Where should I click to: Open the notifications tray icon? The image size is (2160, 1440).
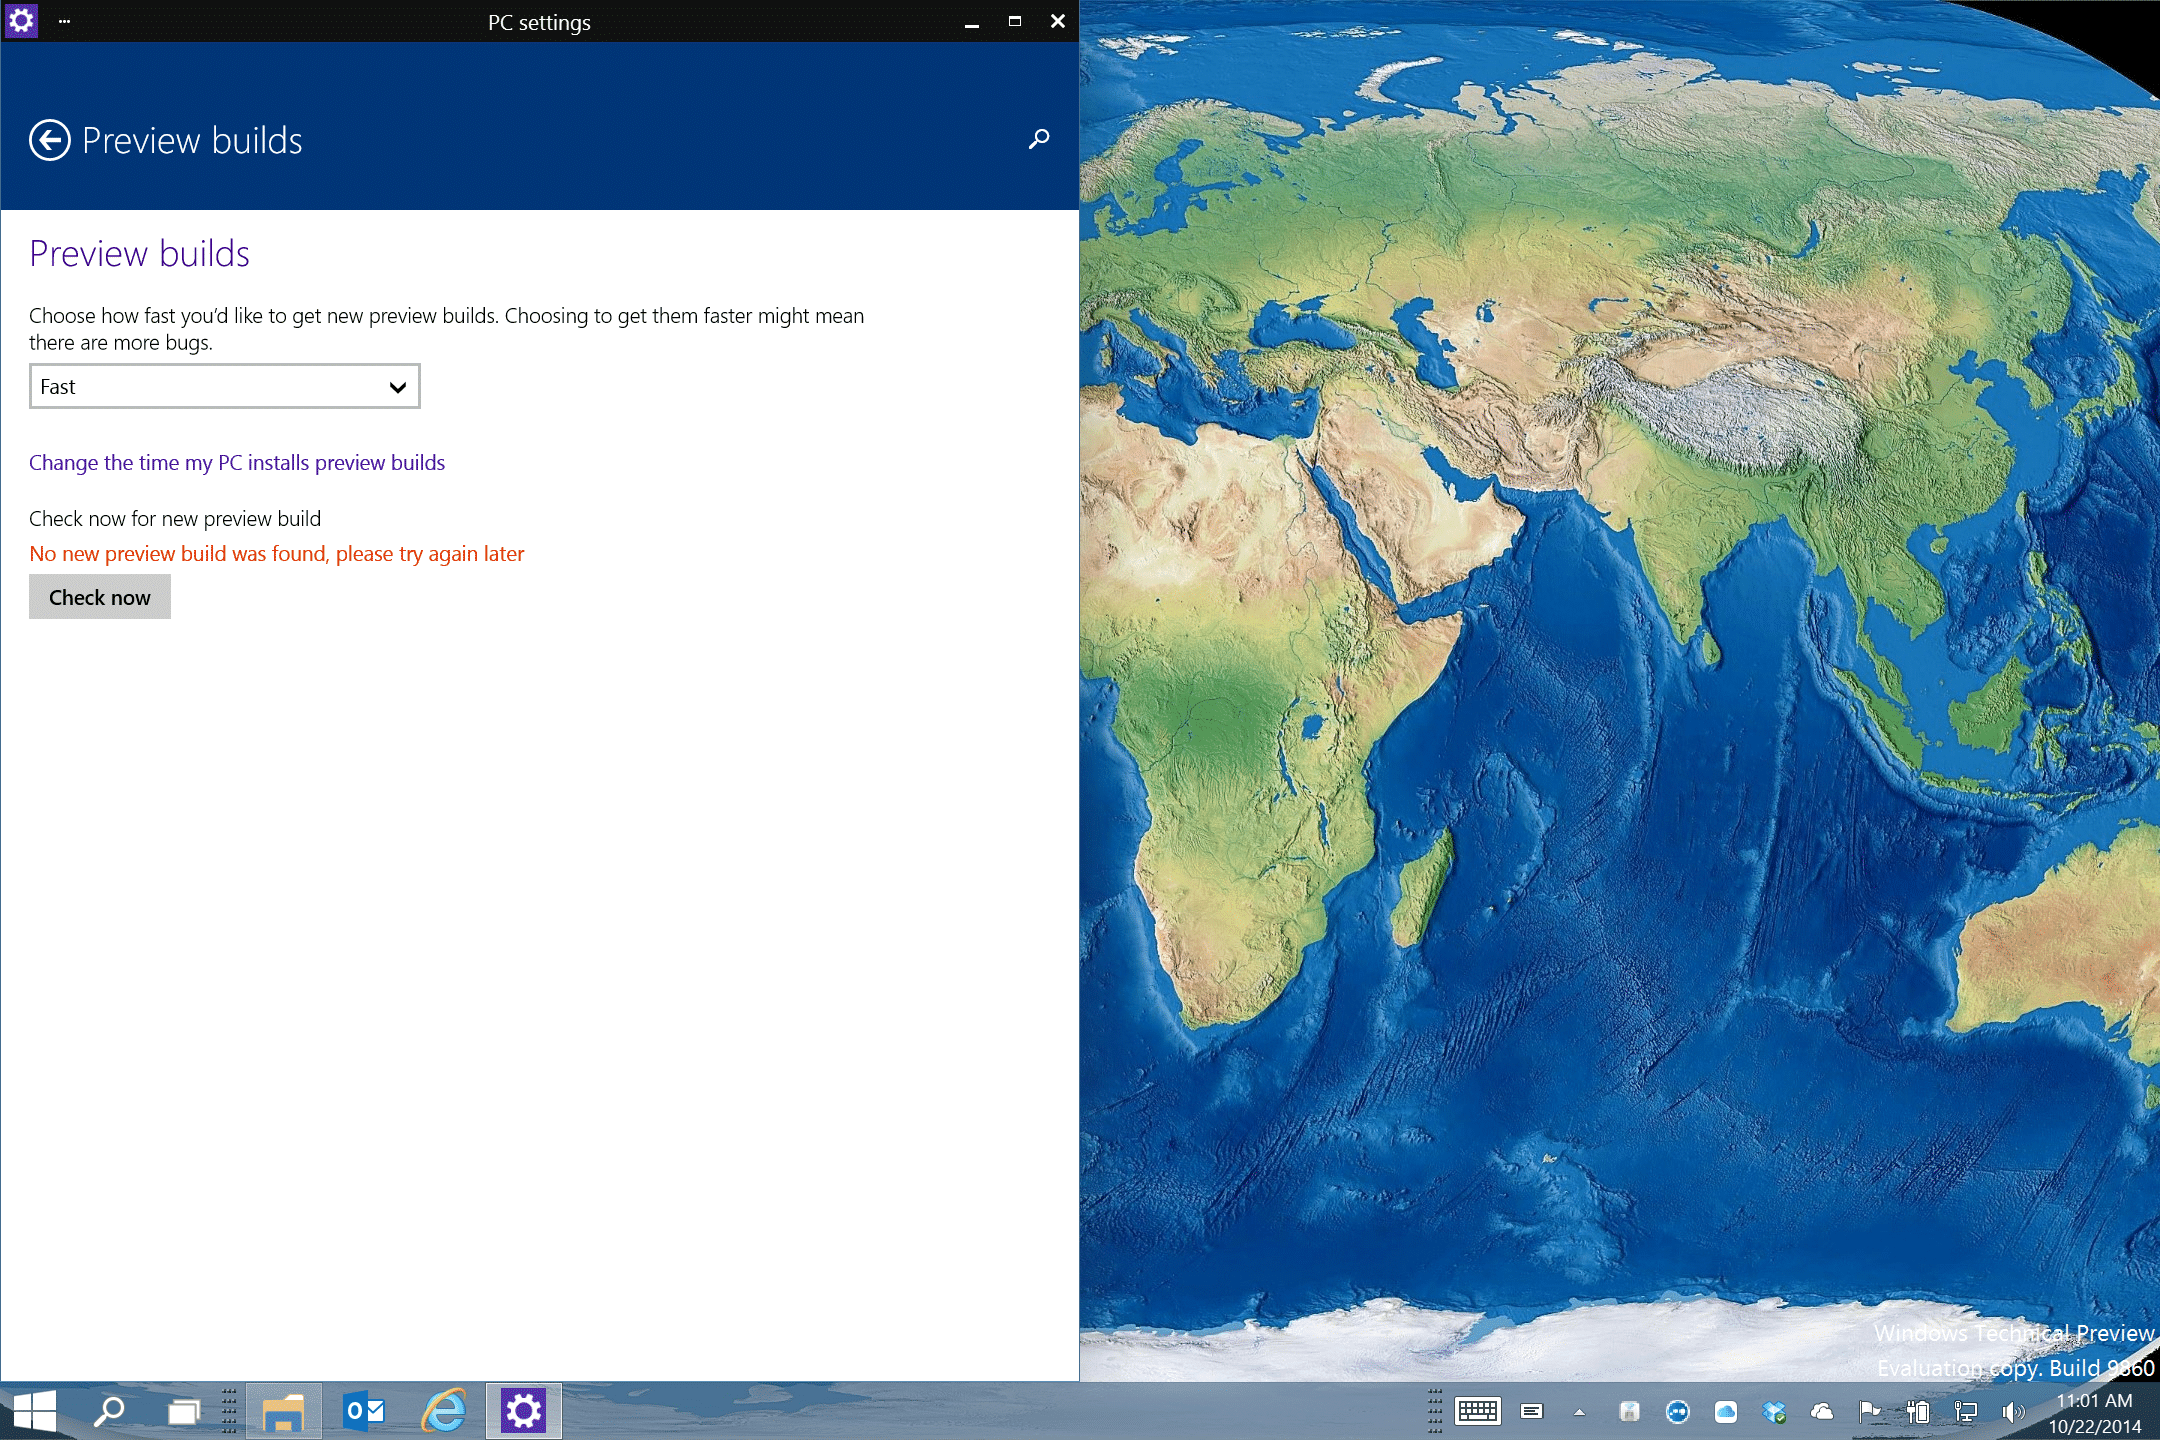pyautogui.click(x=1532, y=1411)
